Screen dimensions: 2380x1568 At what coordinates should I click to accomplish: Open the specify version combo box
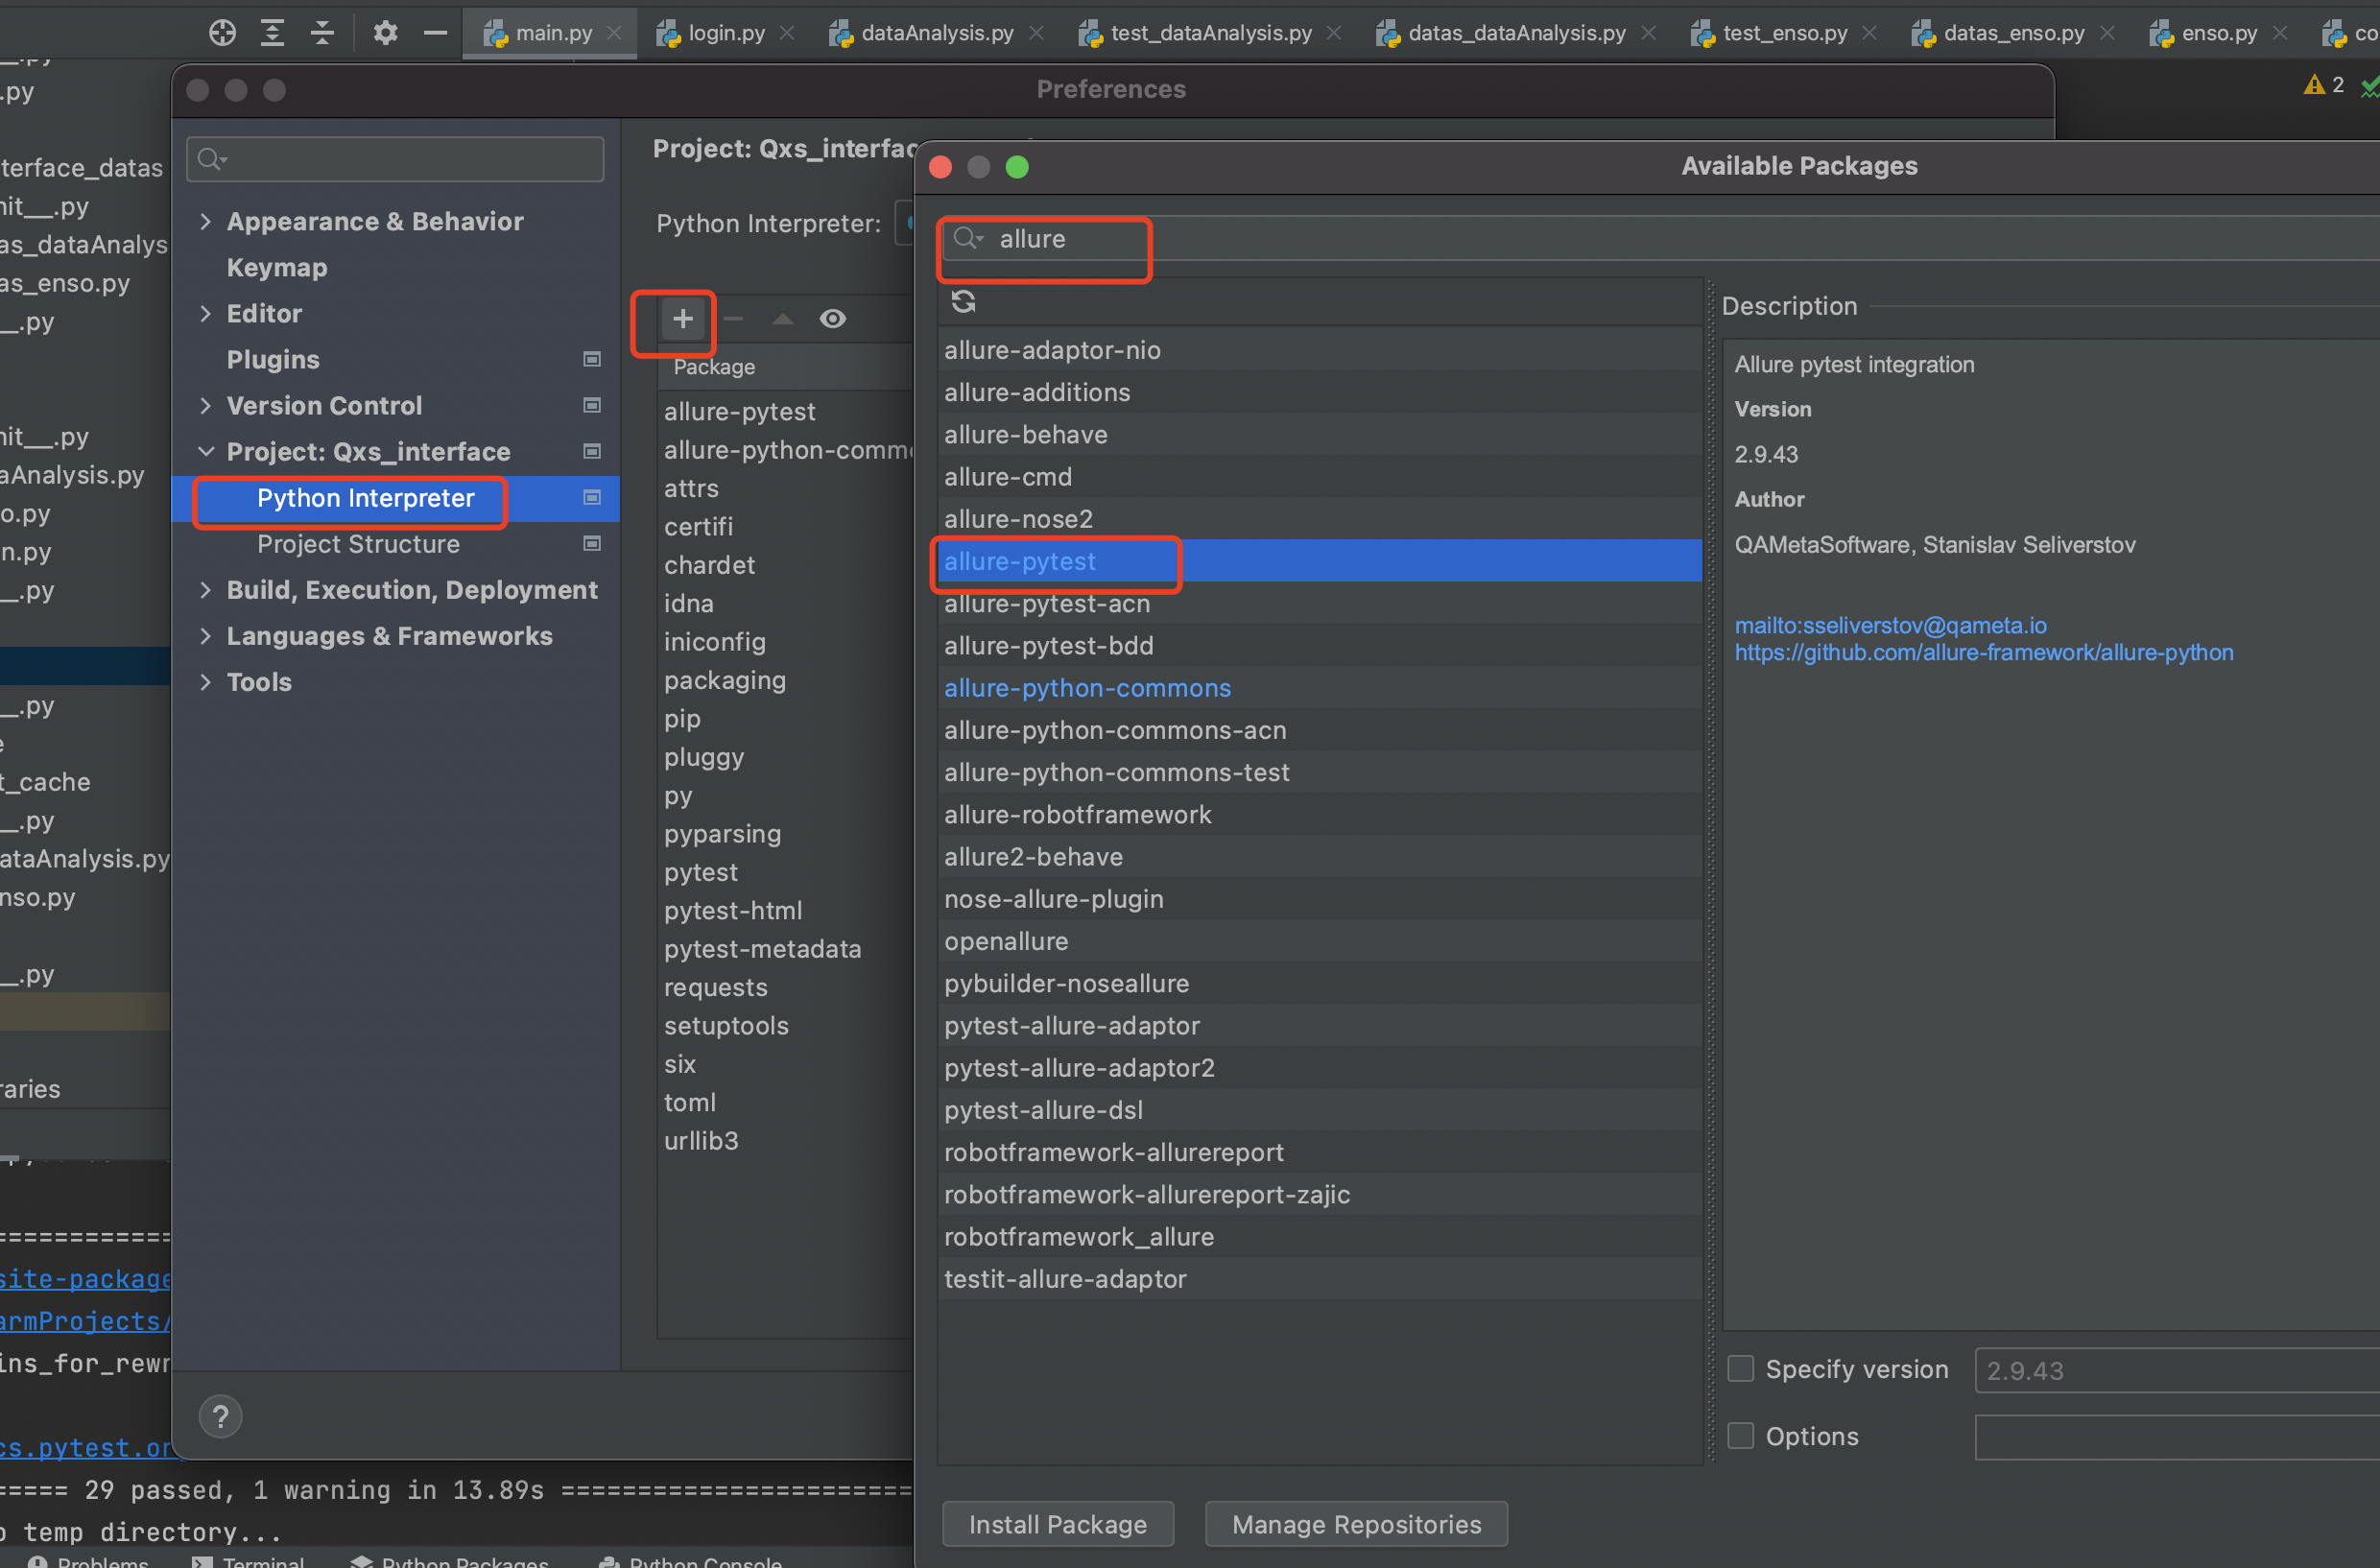coord(2177,1370)
